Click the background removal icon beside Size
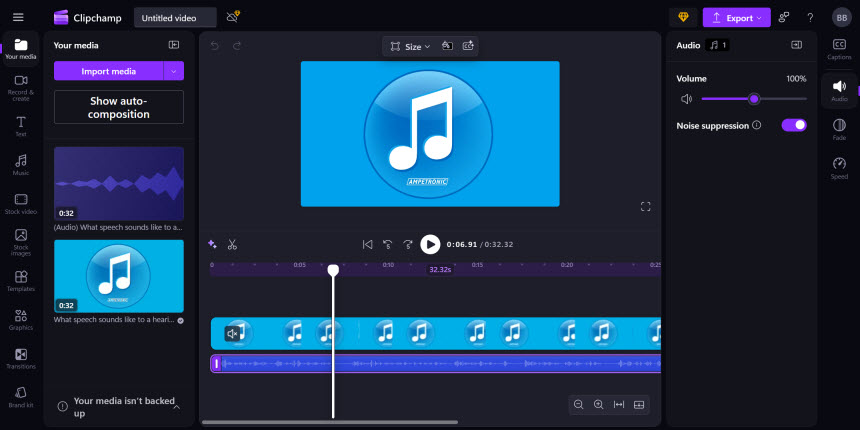The height and width of the screenshot is (430, 860). tap(447, 46)
